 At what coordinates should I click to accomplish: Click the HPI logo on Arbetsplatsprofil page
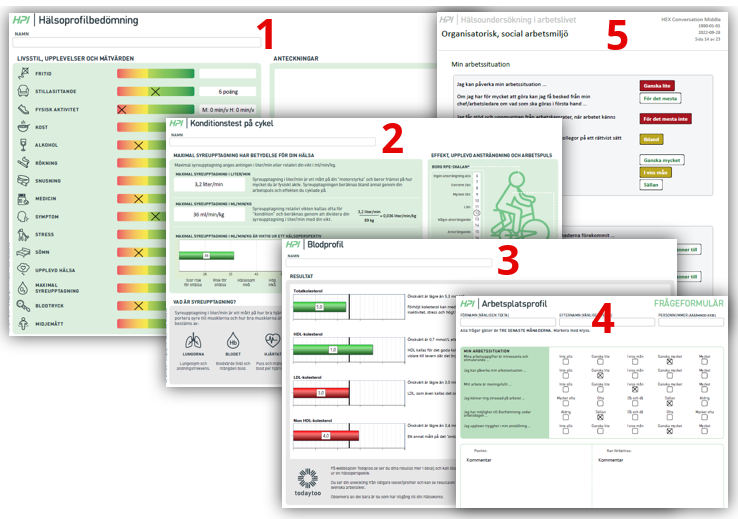click(467, 303)
